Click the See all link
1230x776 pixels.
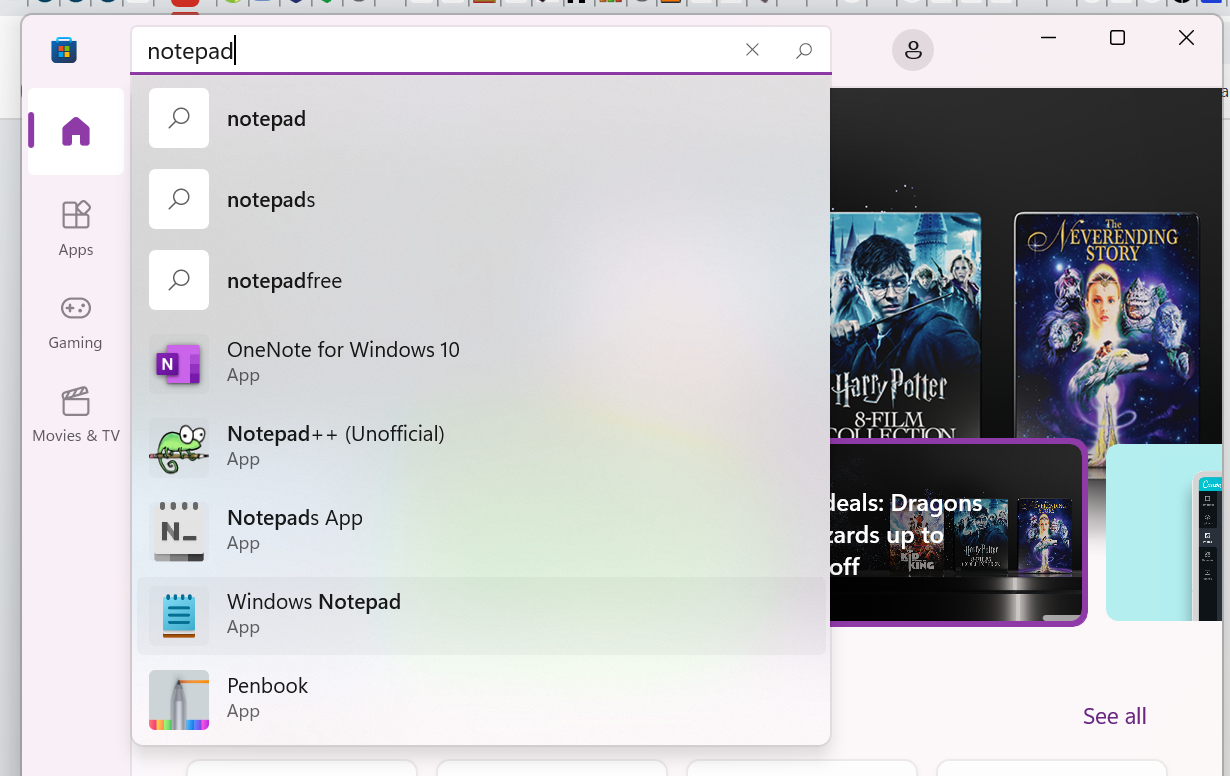pyautogui.click(x=1115, y=716)
